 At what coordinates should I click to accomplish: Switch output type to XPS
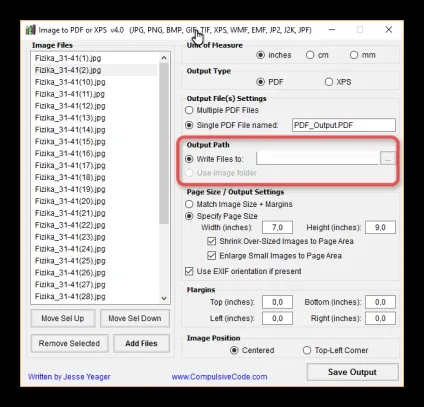click(x=329, y=82)
